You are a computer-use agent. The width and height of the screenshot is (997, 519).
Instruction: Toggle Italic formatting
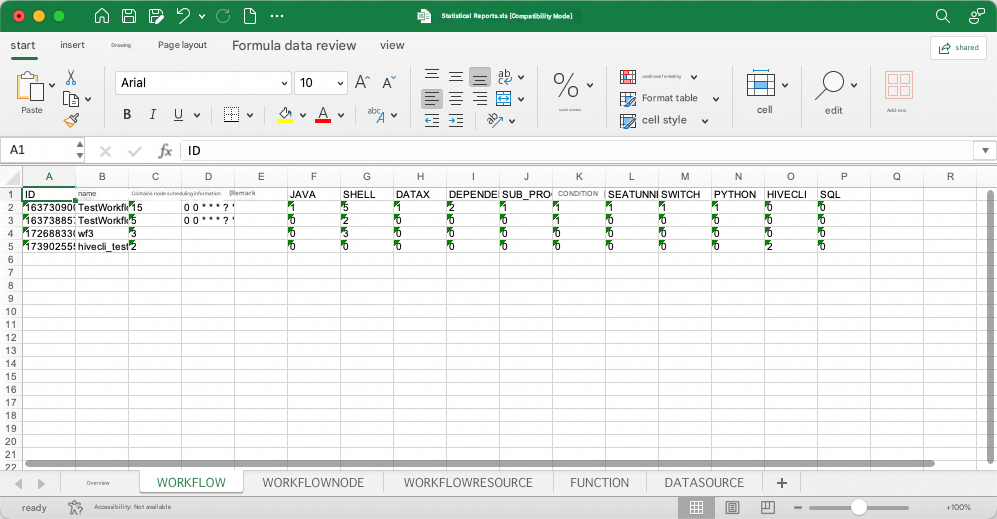pos(153,114)
